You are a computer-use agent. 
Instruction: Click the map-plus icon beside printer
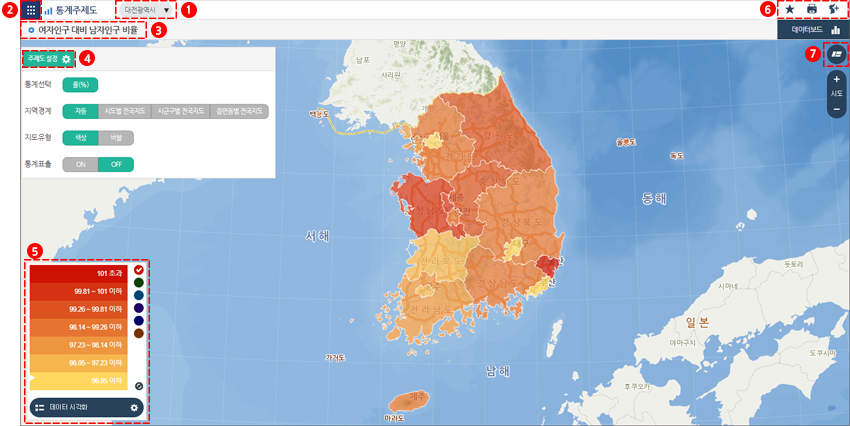coord(834,9)
